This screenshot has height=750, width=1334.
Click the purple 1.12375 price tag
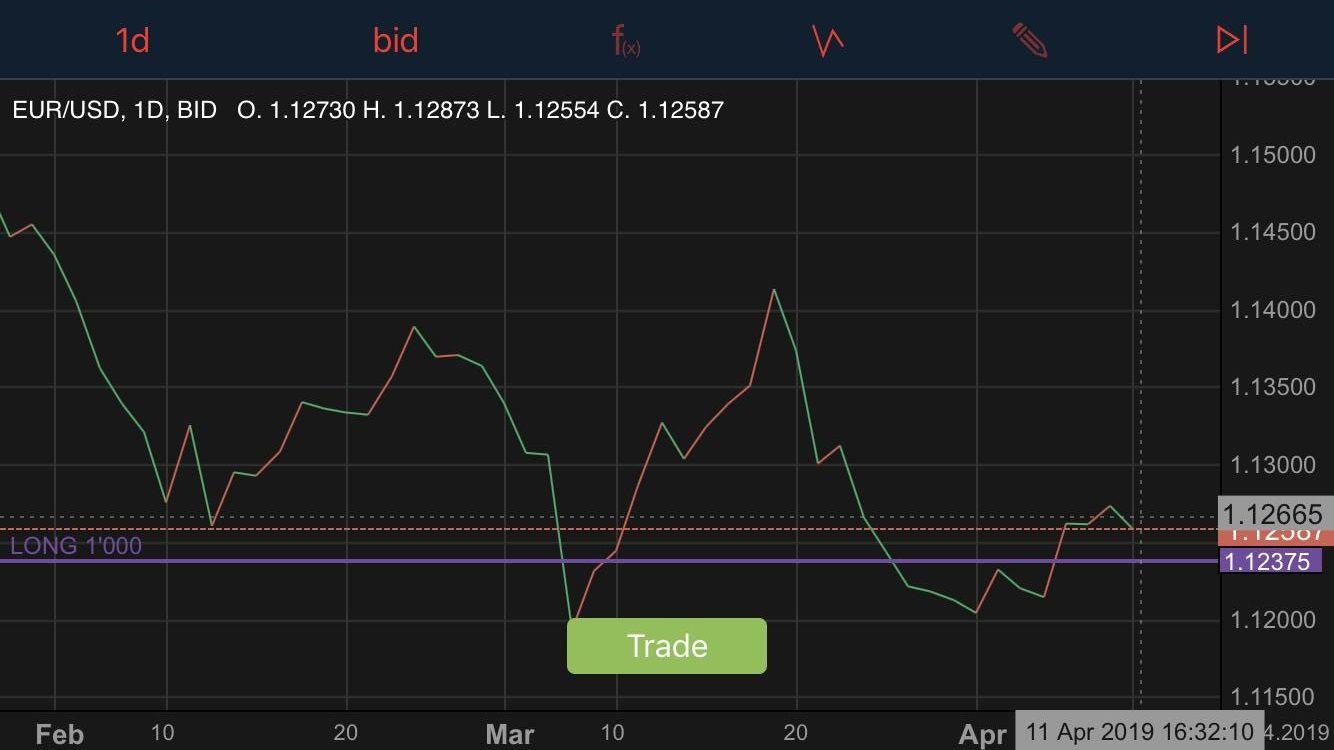pos(1268,562)
